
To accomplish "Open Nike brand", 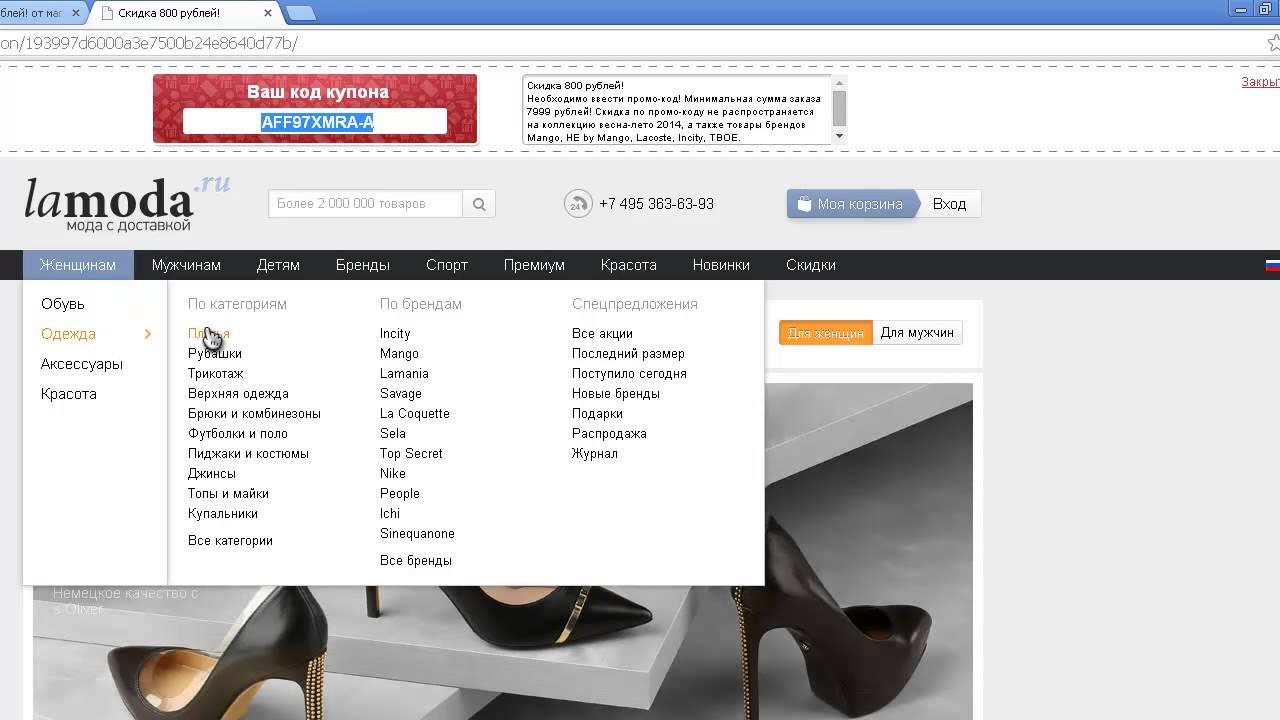I will click(393, 474).
